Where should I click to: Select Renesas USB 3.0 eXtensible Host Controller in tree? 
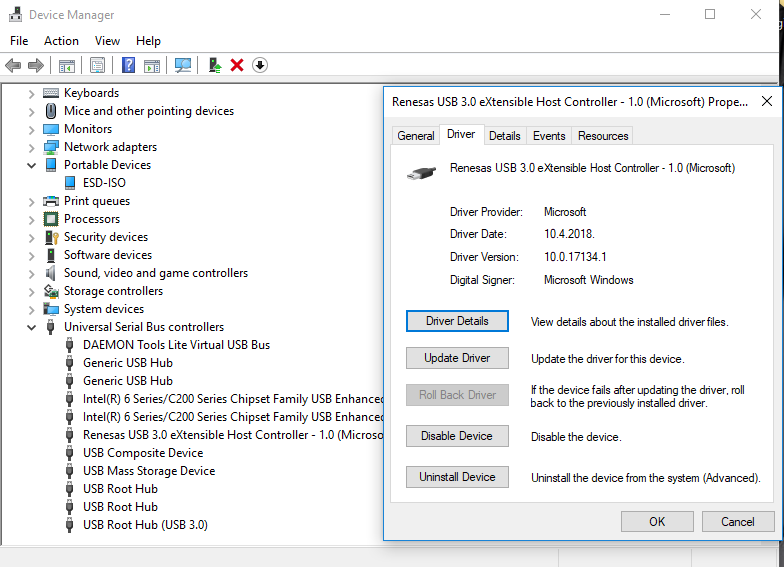tap(232, 435)
